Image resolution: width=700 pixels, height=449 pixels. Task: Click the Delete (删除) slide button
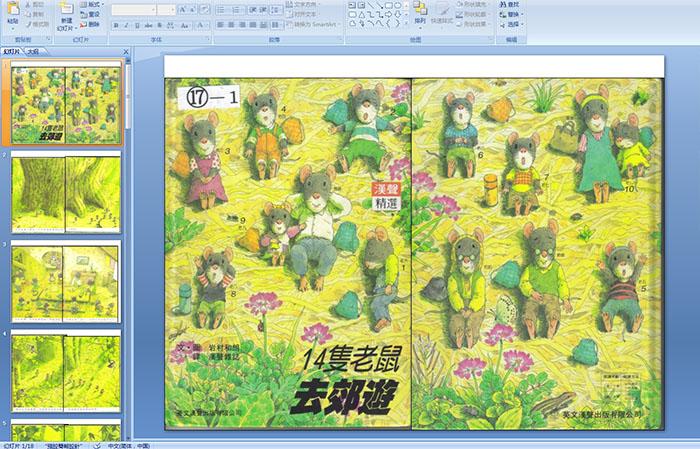[90, 24]
